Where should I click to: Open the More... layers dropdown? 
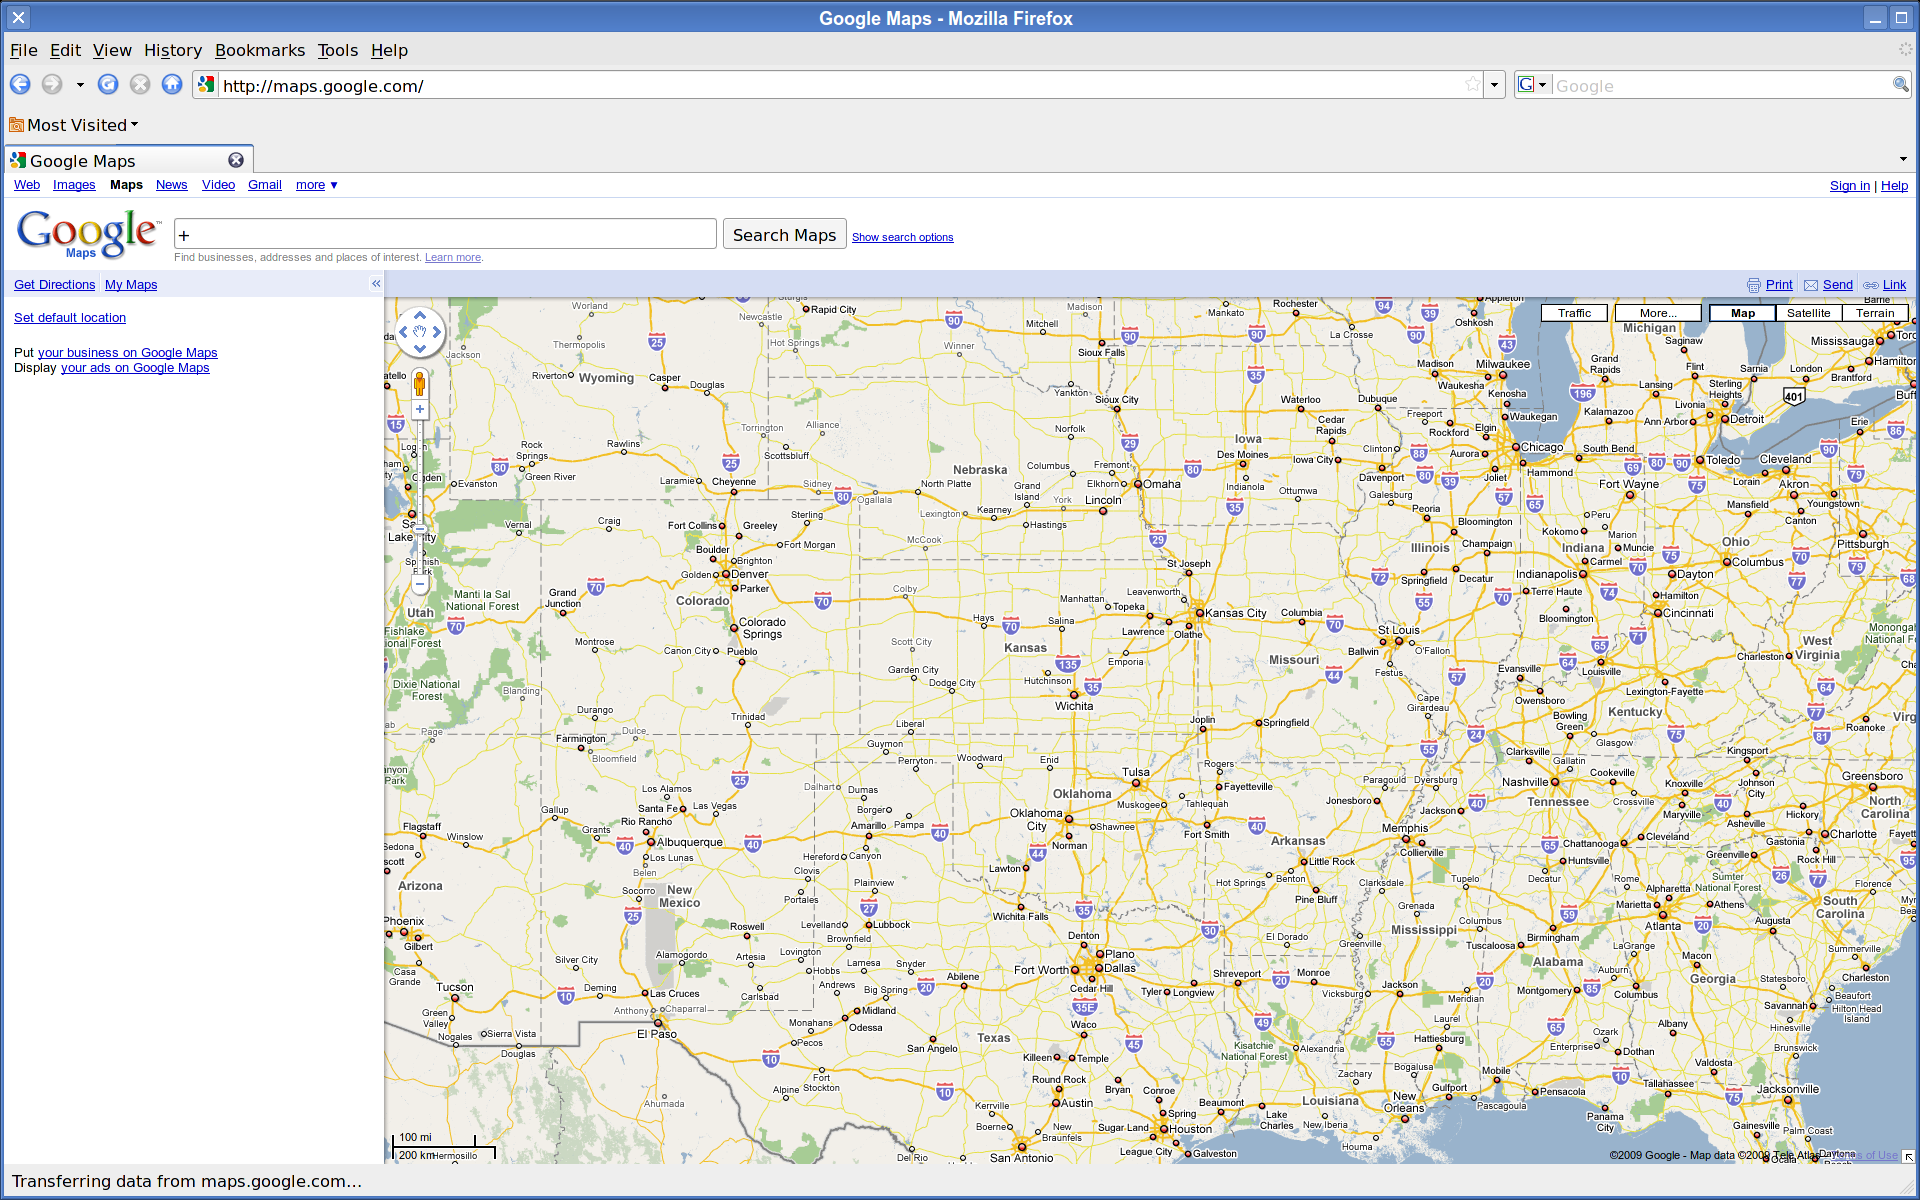(x=1658, y=313)
